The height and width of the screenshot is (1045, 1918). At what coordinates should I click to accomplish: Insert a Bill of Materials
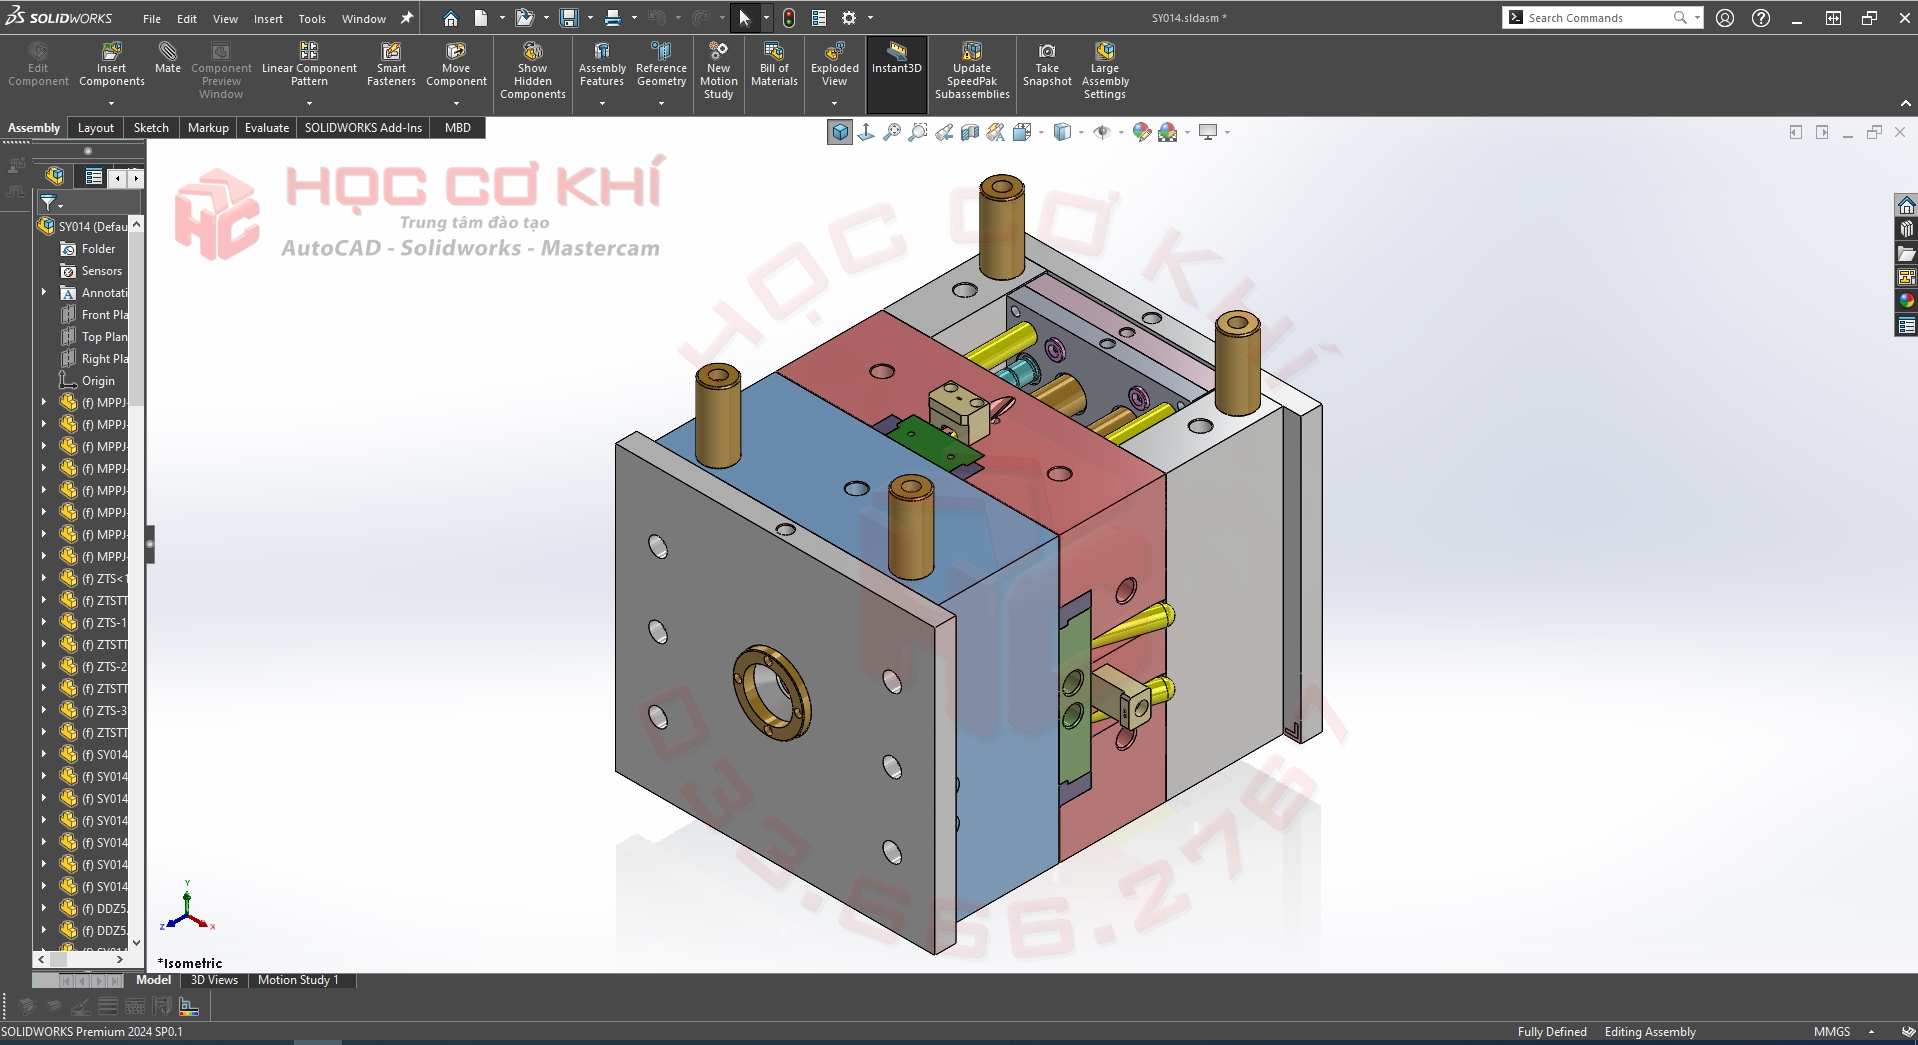tap(774, 65)
